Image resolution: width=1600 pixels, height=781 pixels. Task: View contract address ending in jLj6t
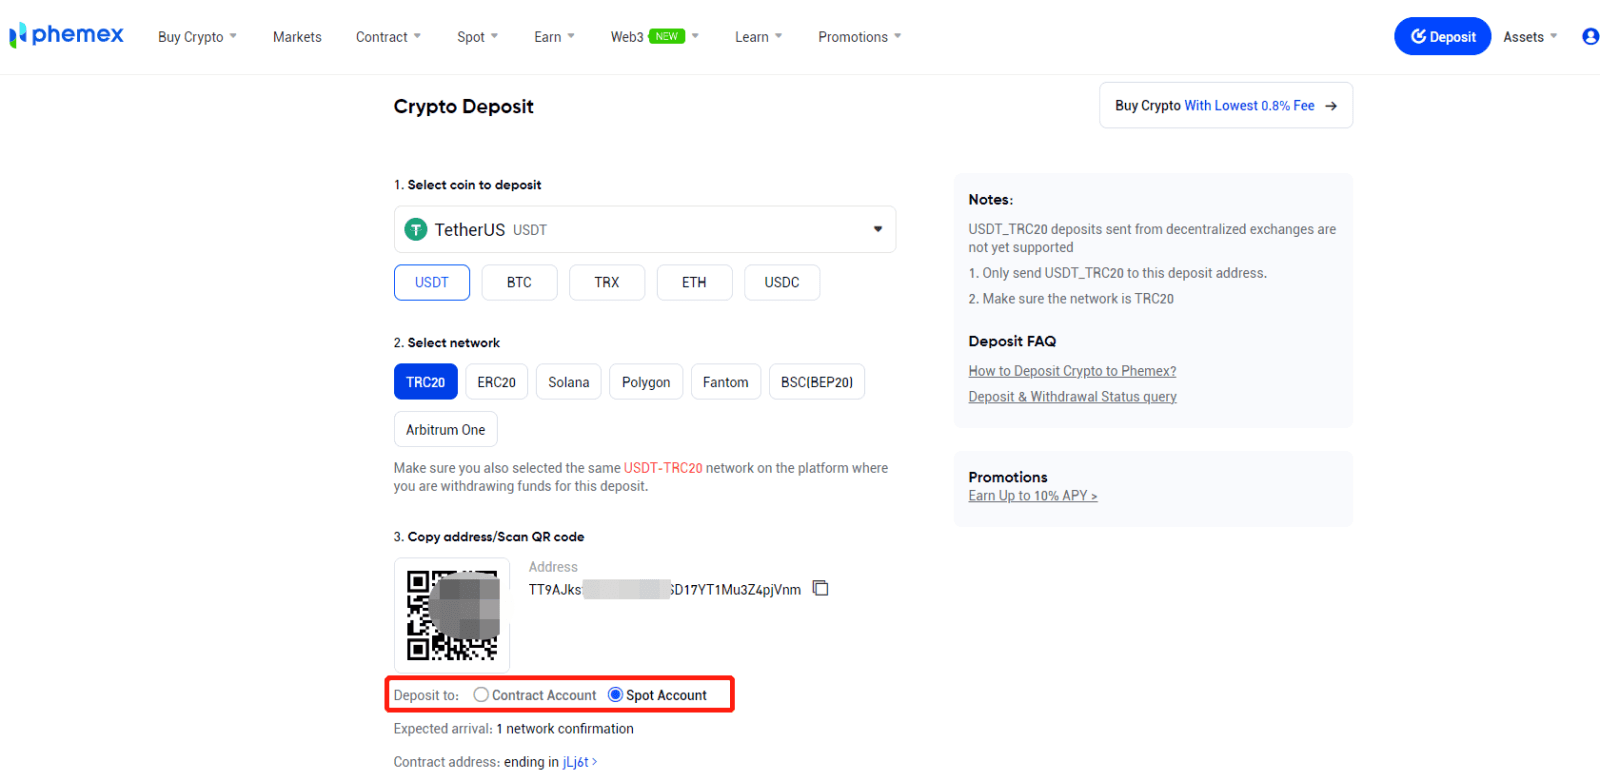(579, 762)
